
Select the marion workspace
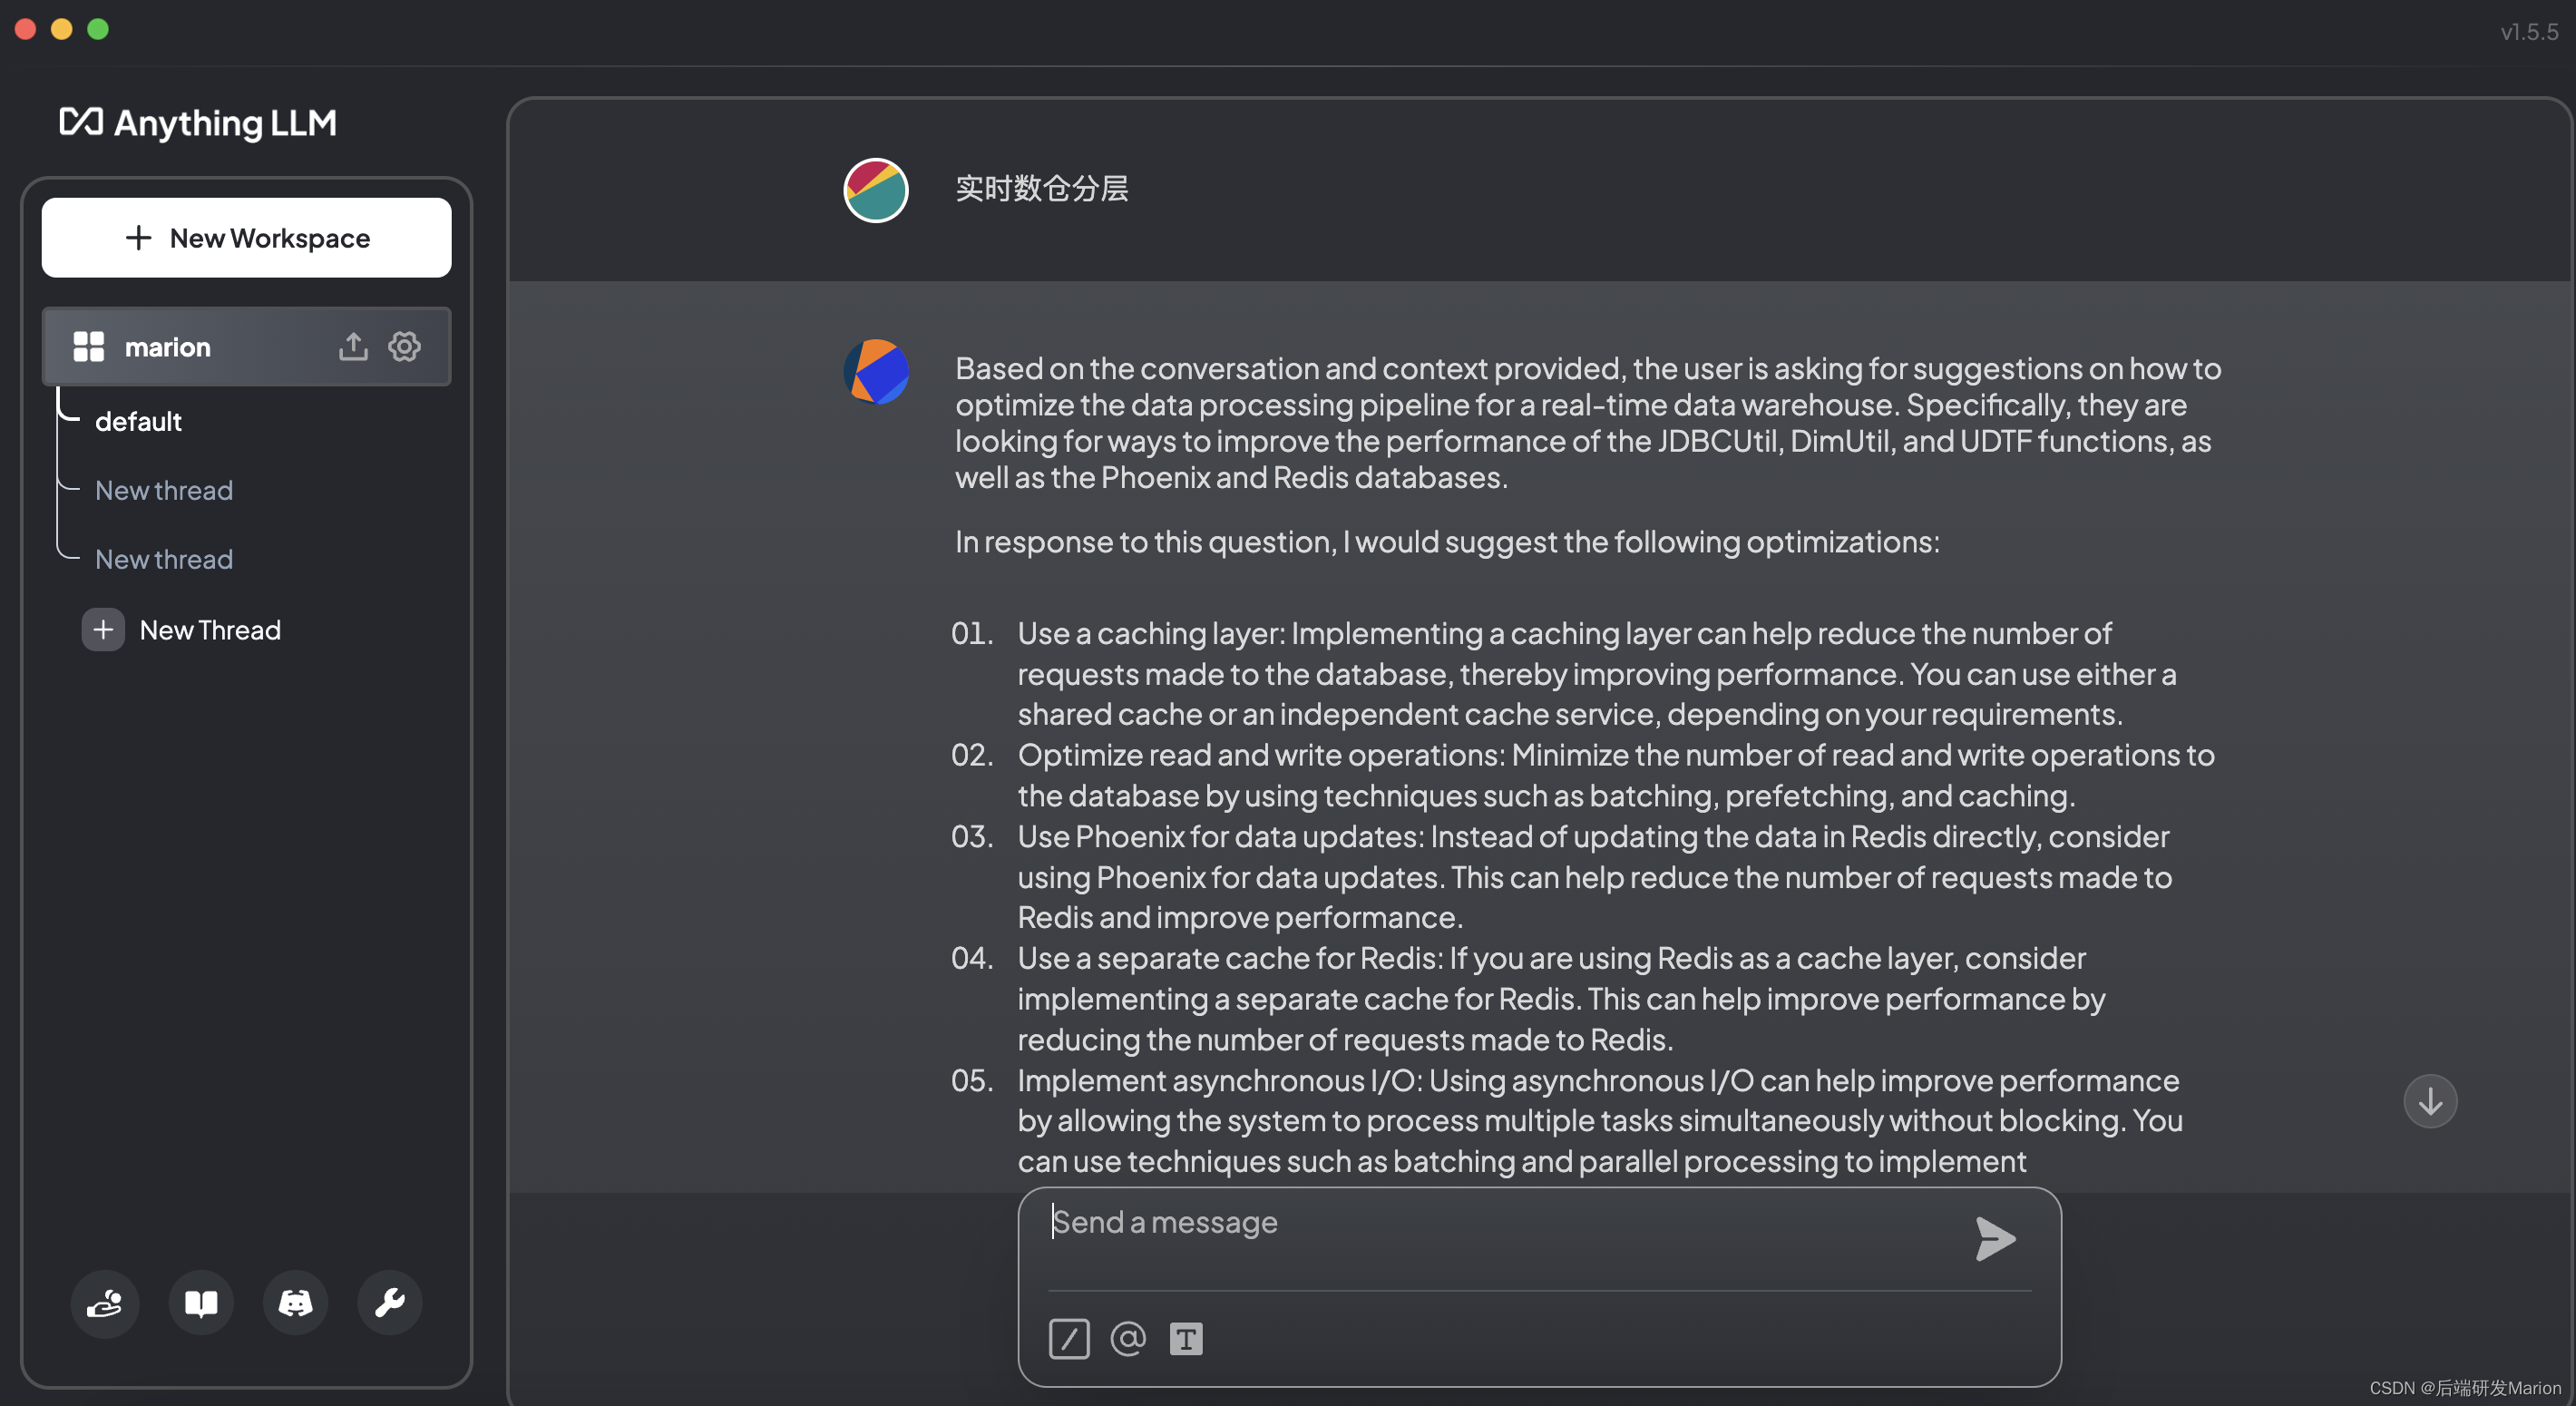tap(167, 347)
